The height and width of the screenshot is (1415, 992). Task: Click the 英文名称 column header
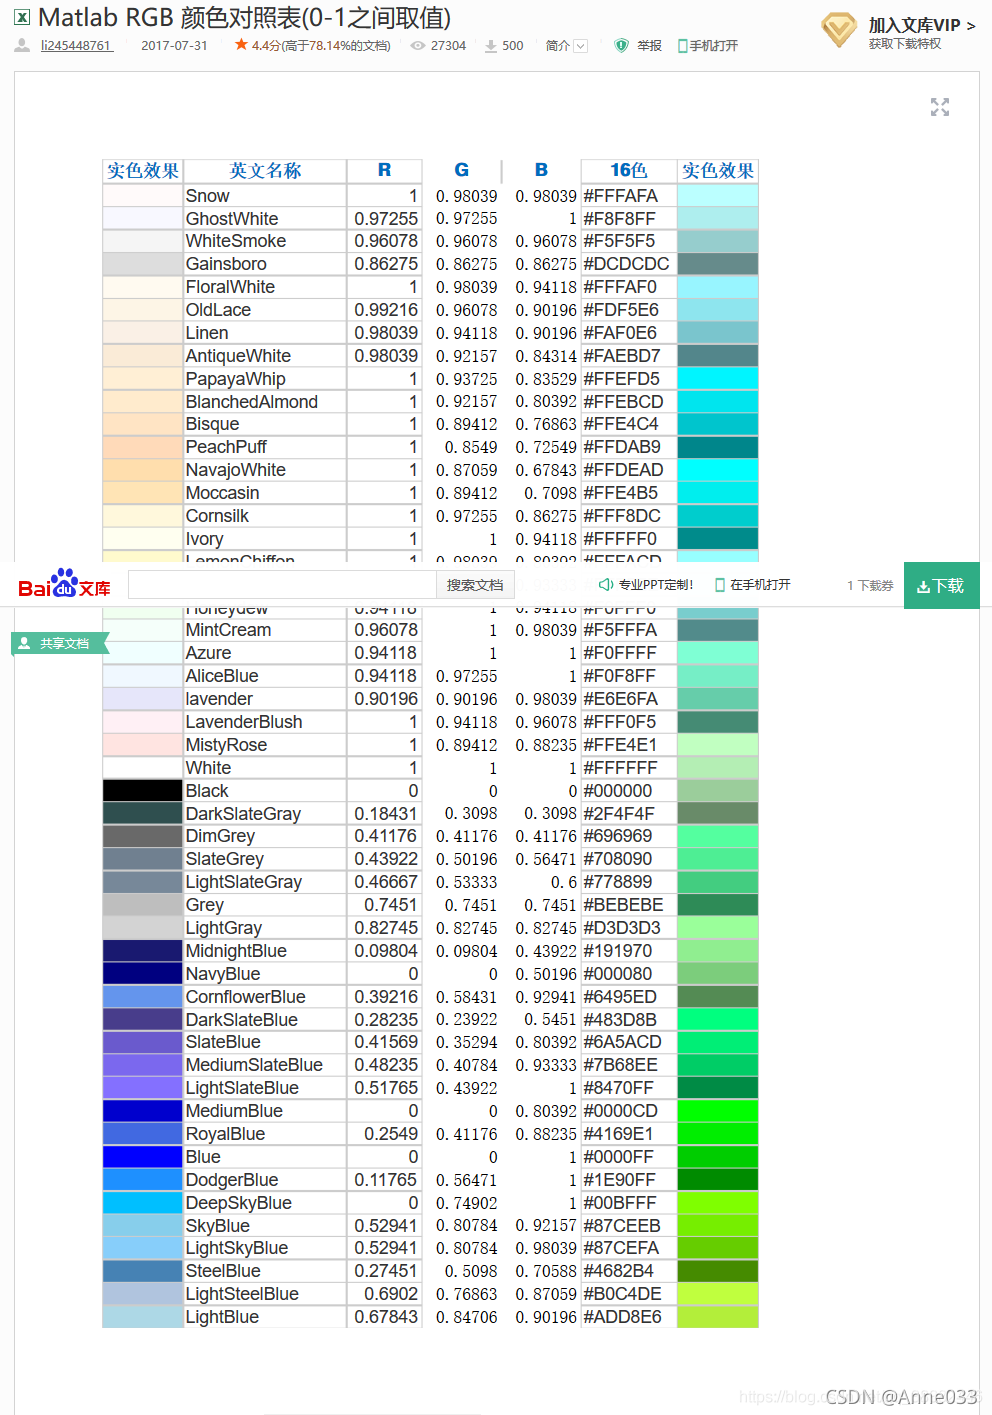click(265, 171)
